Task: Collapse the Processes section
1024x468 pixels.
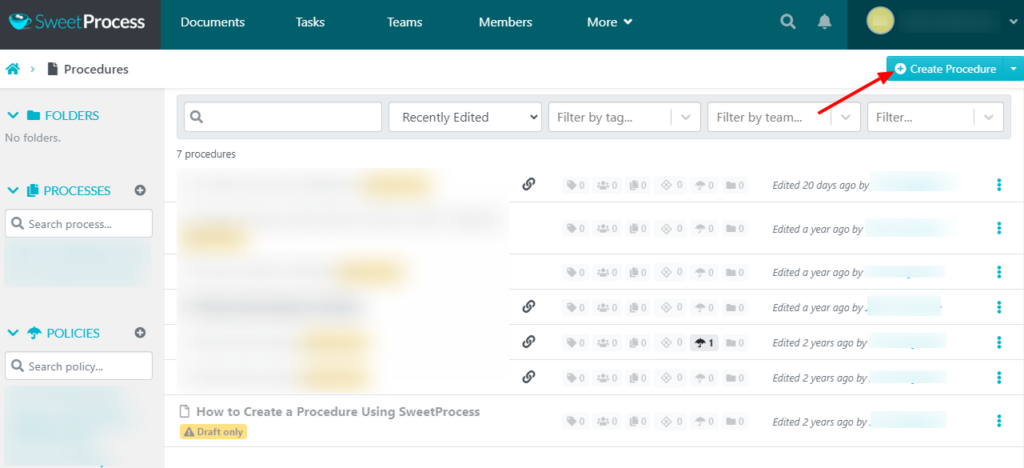Action: 13,190
